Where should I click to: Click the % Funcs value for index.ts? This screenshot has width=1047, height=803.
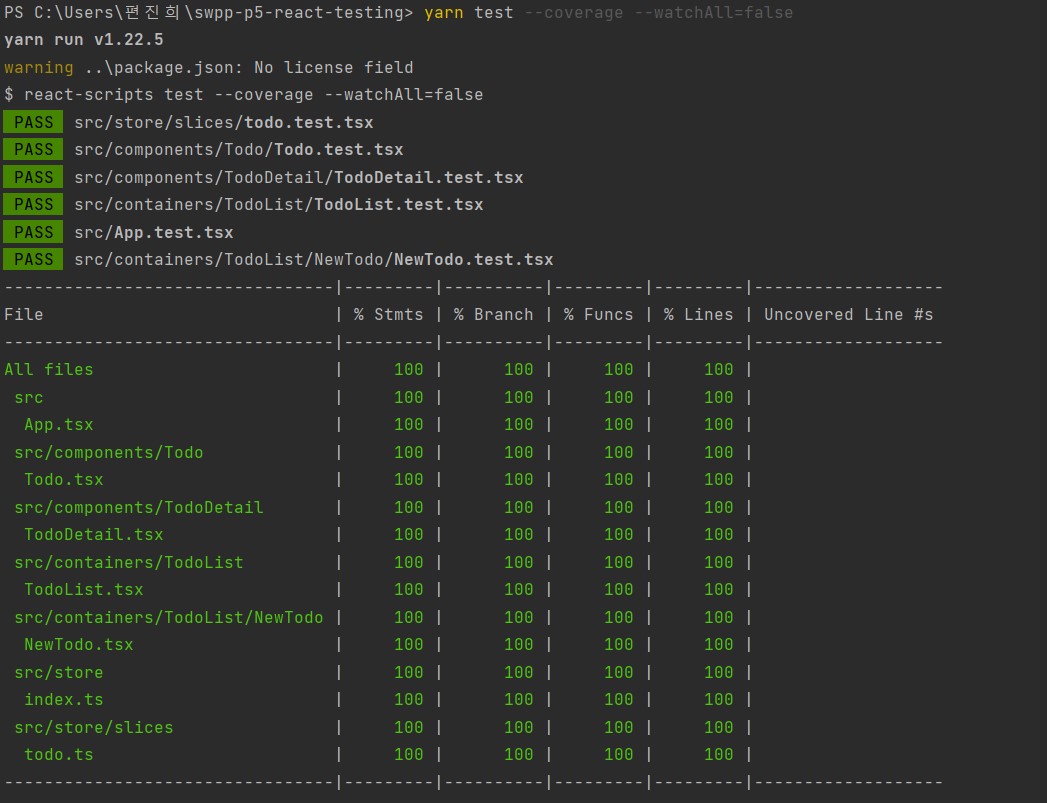(619, 700)
